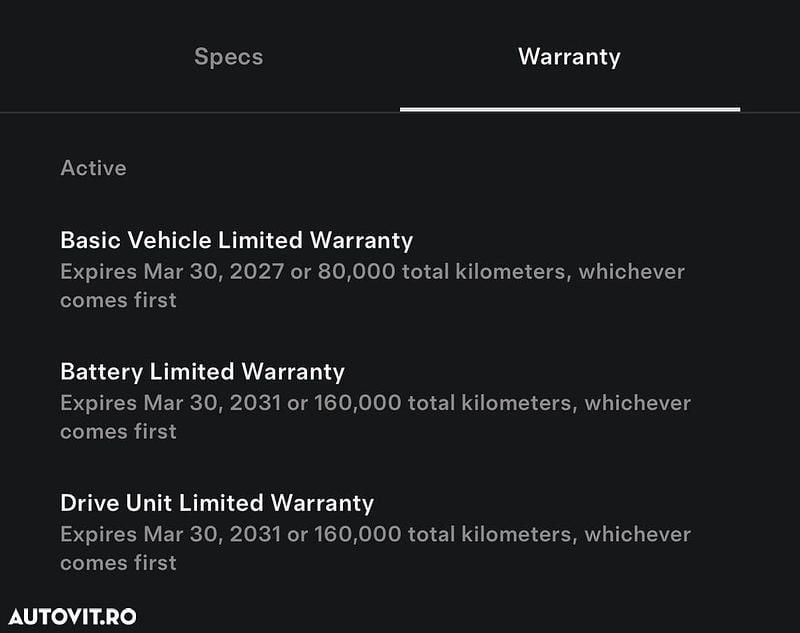800x633 pixels.
Task: Click the AUTOVIT.RO watermark logo
Action: [x=72, y=616]
